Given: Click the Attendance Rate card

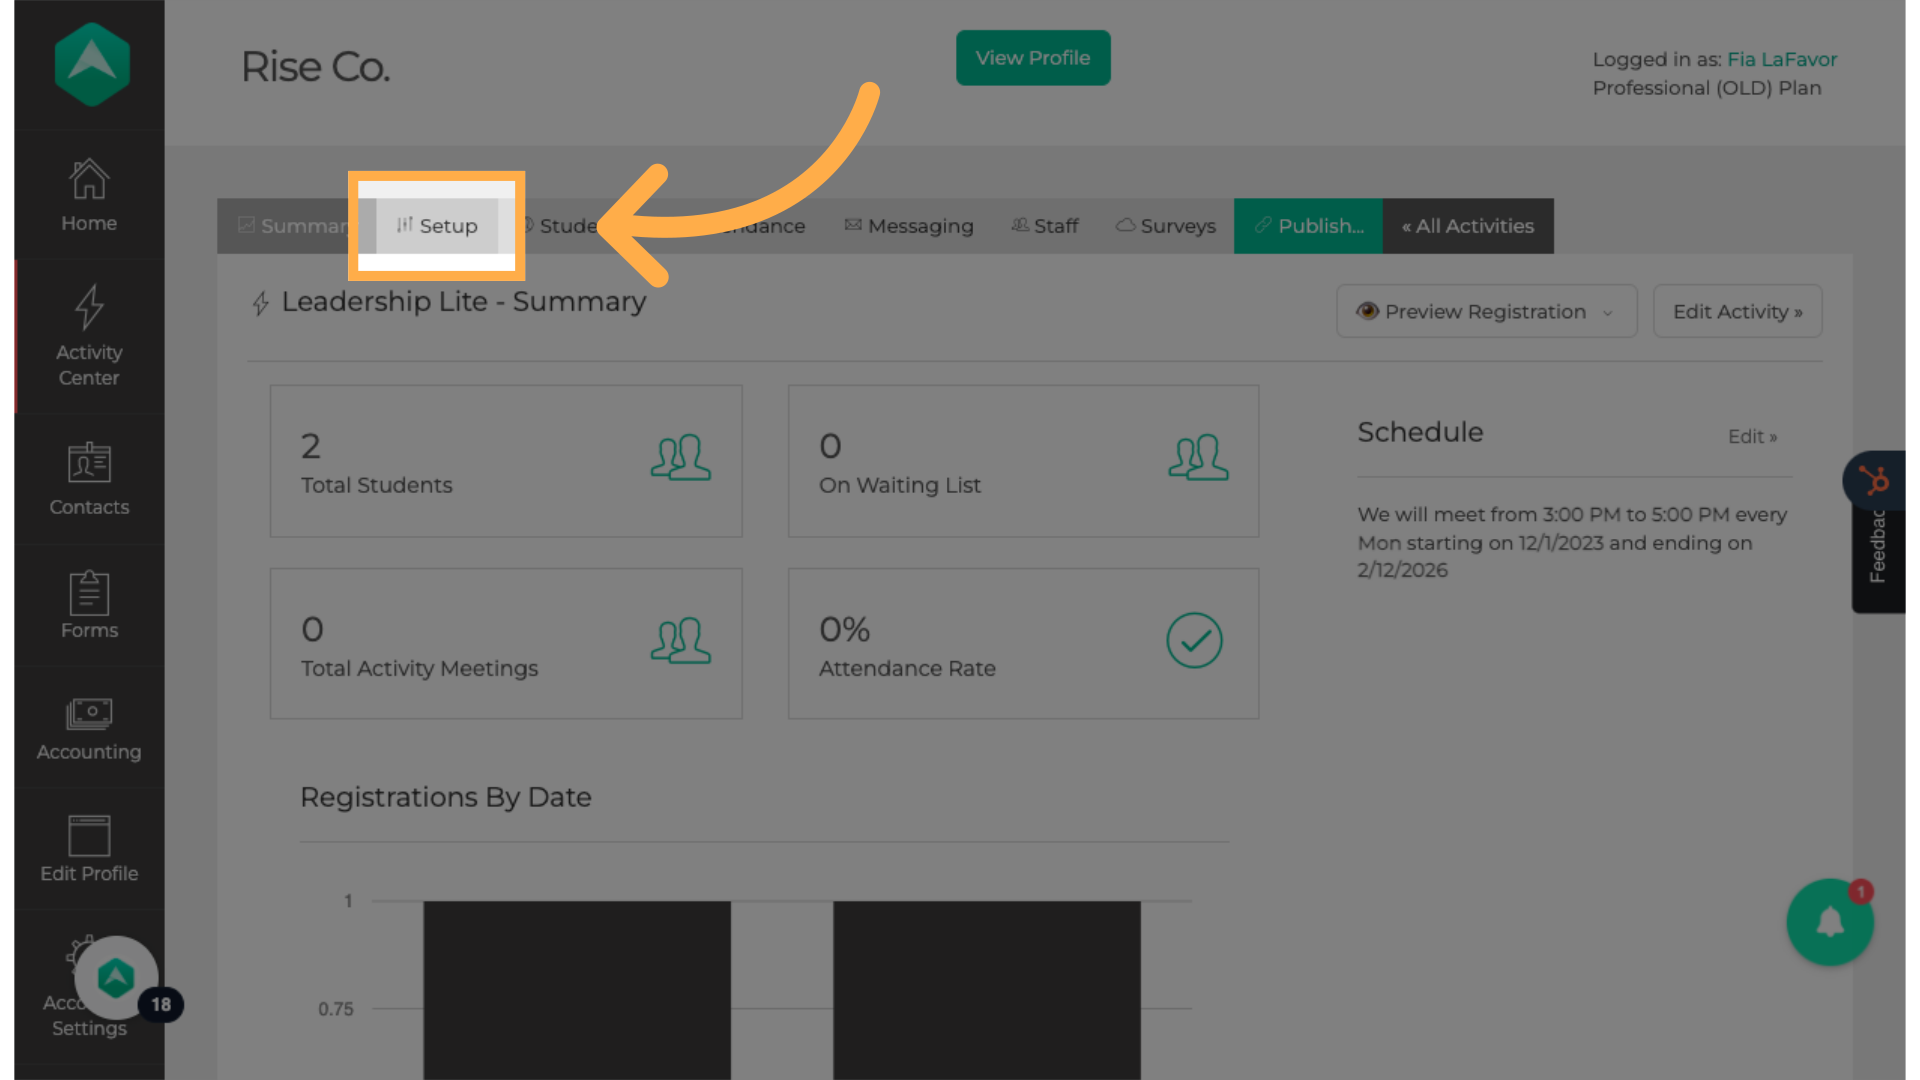Looking at the screenshot, I should pyautogui.click(x=1023, y=644).
